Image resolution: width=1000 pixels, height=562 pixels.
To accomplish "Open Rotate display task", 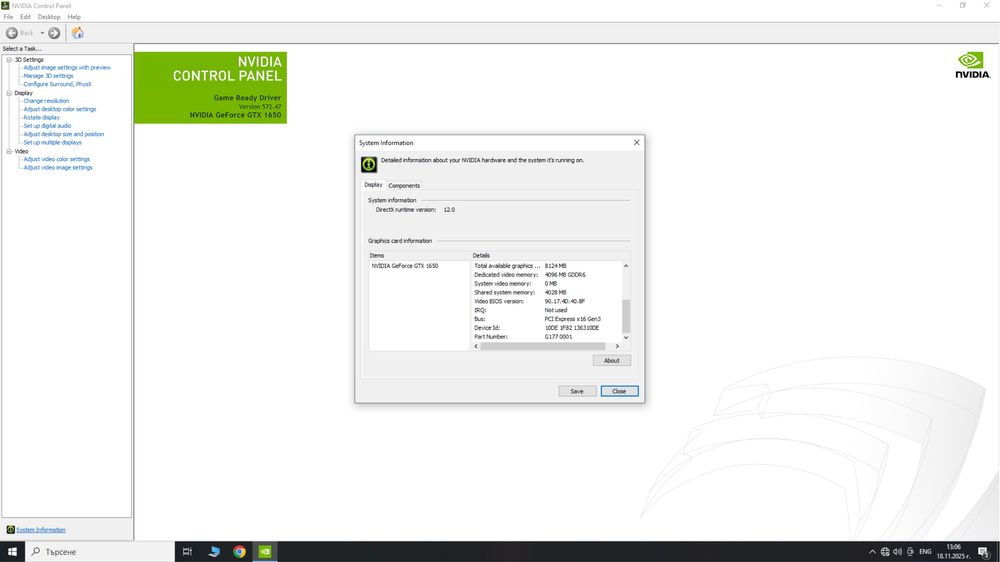I will pyautogui.click(x=41, y=117).
